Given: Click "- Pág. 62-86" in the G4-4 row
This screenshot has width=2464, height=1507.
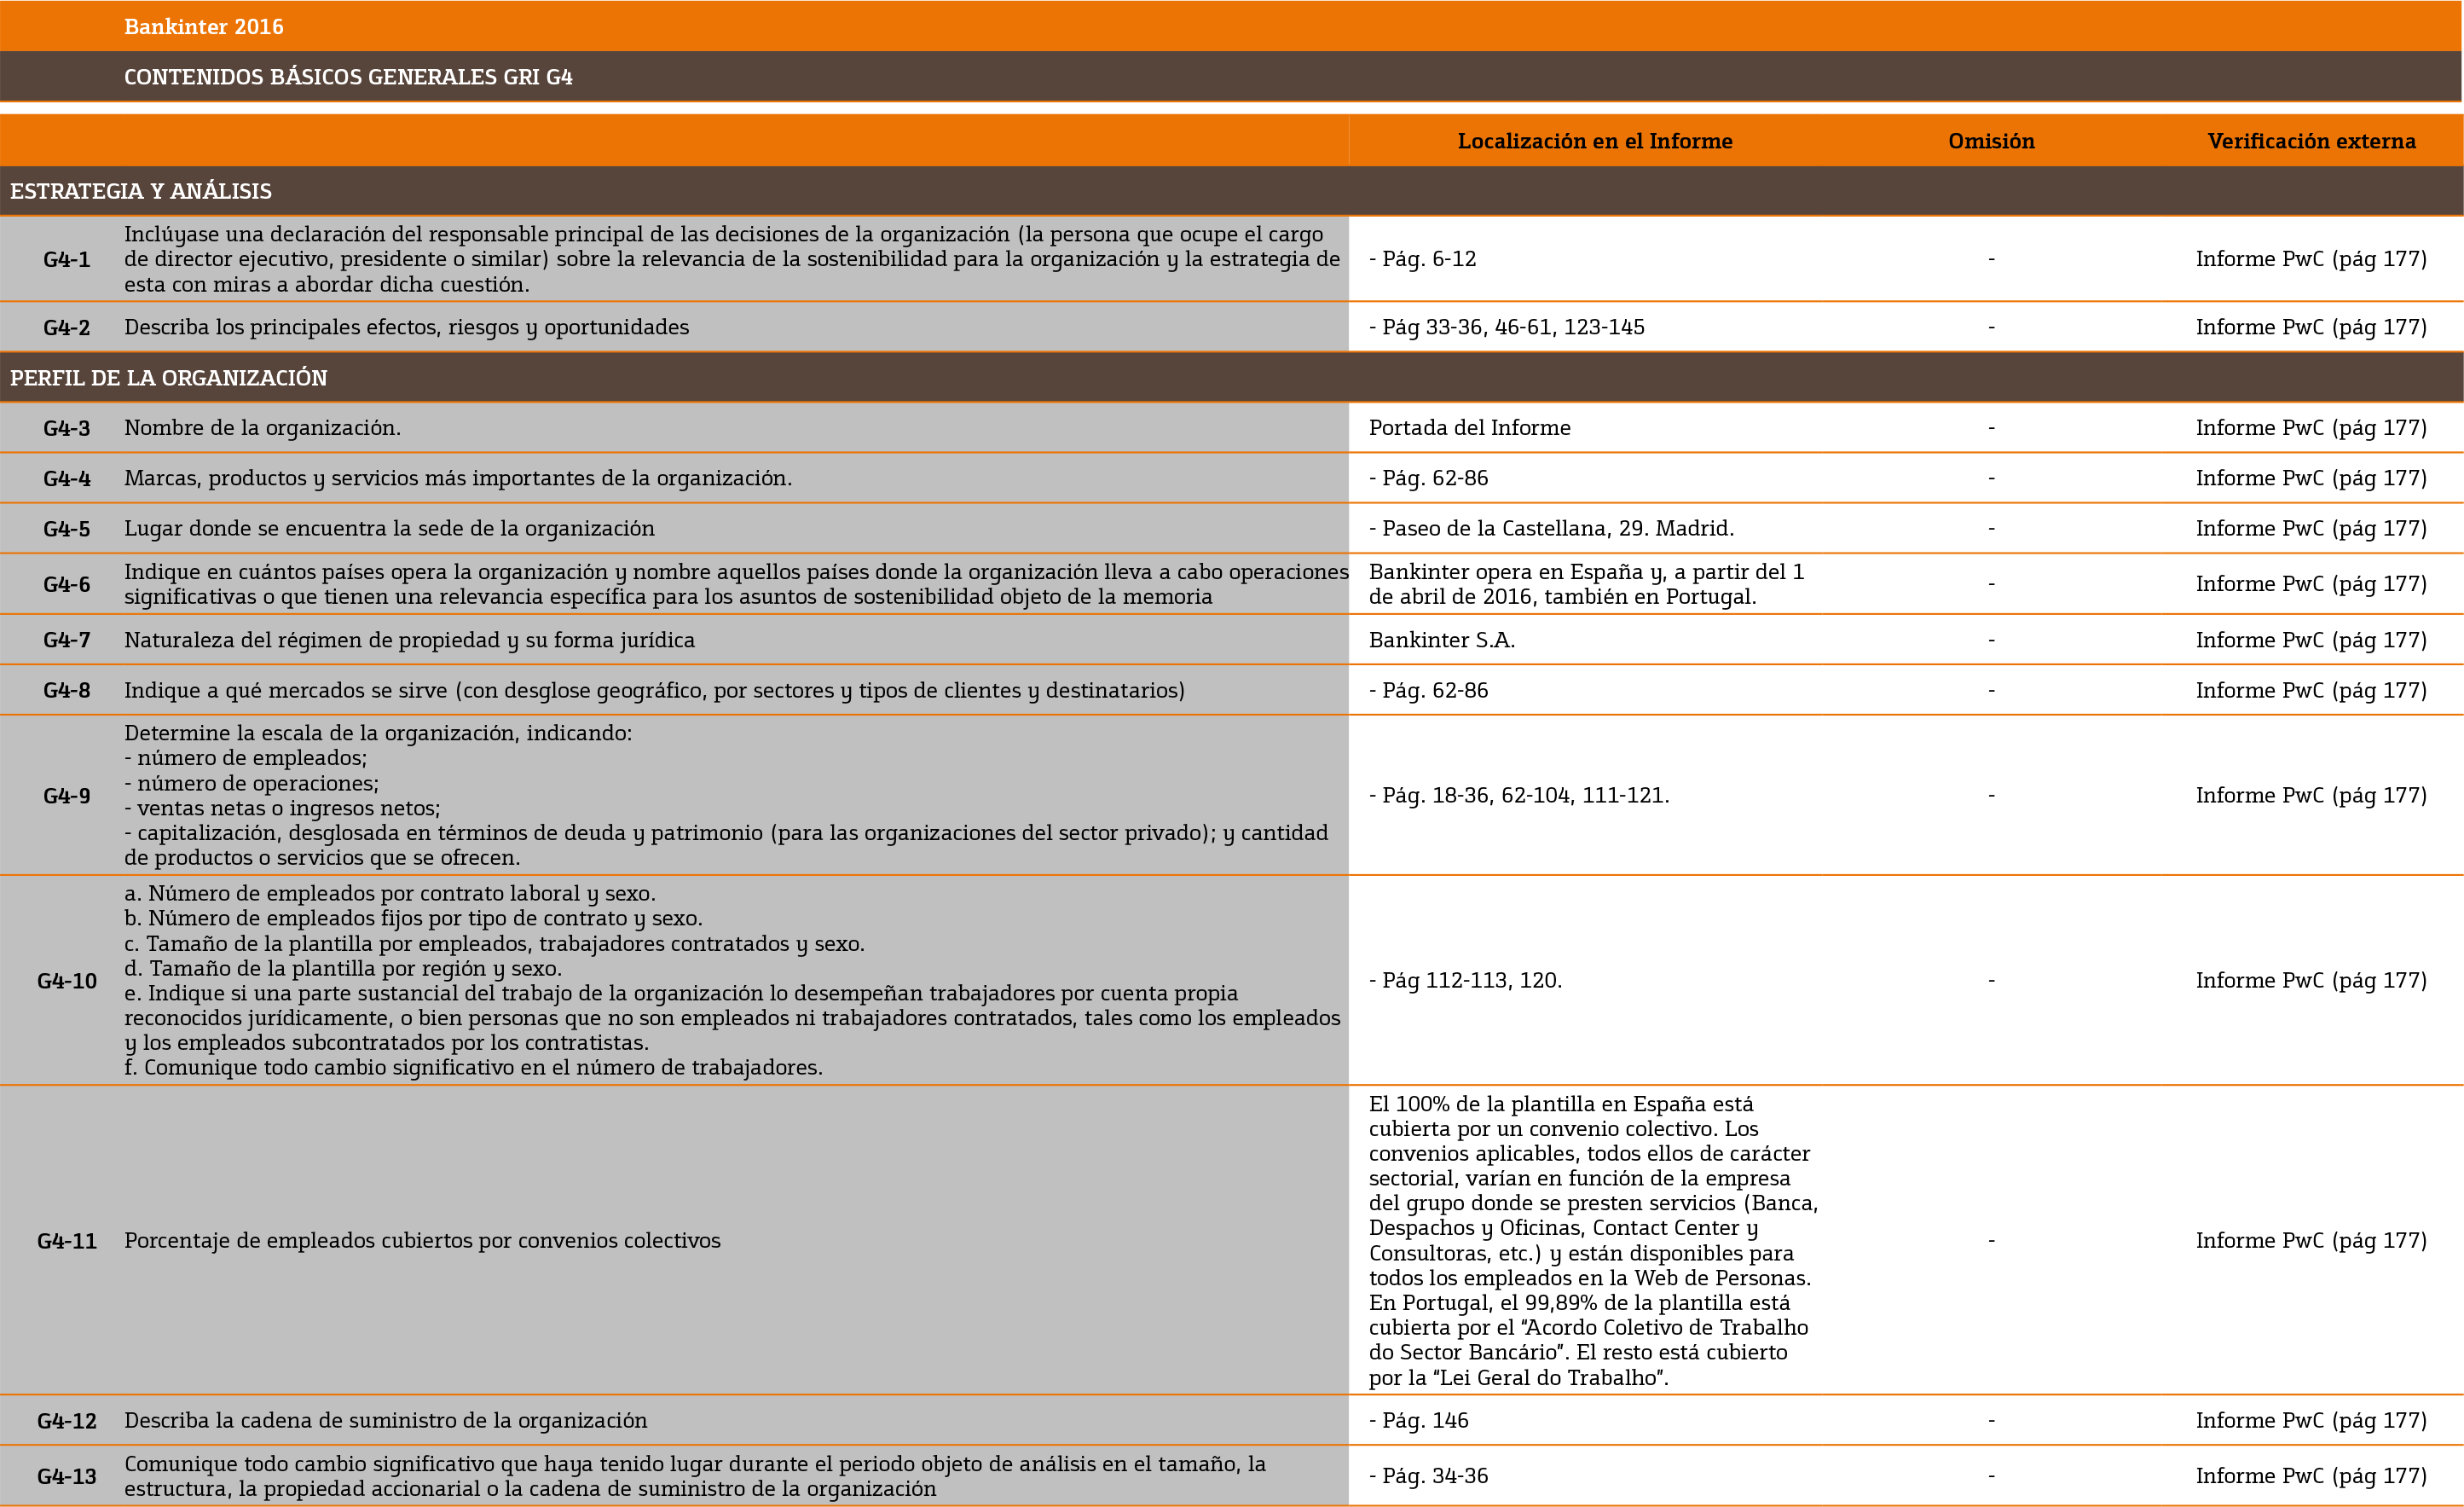Looking at the screenshot, I should coord(1428,478).
